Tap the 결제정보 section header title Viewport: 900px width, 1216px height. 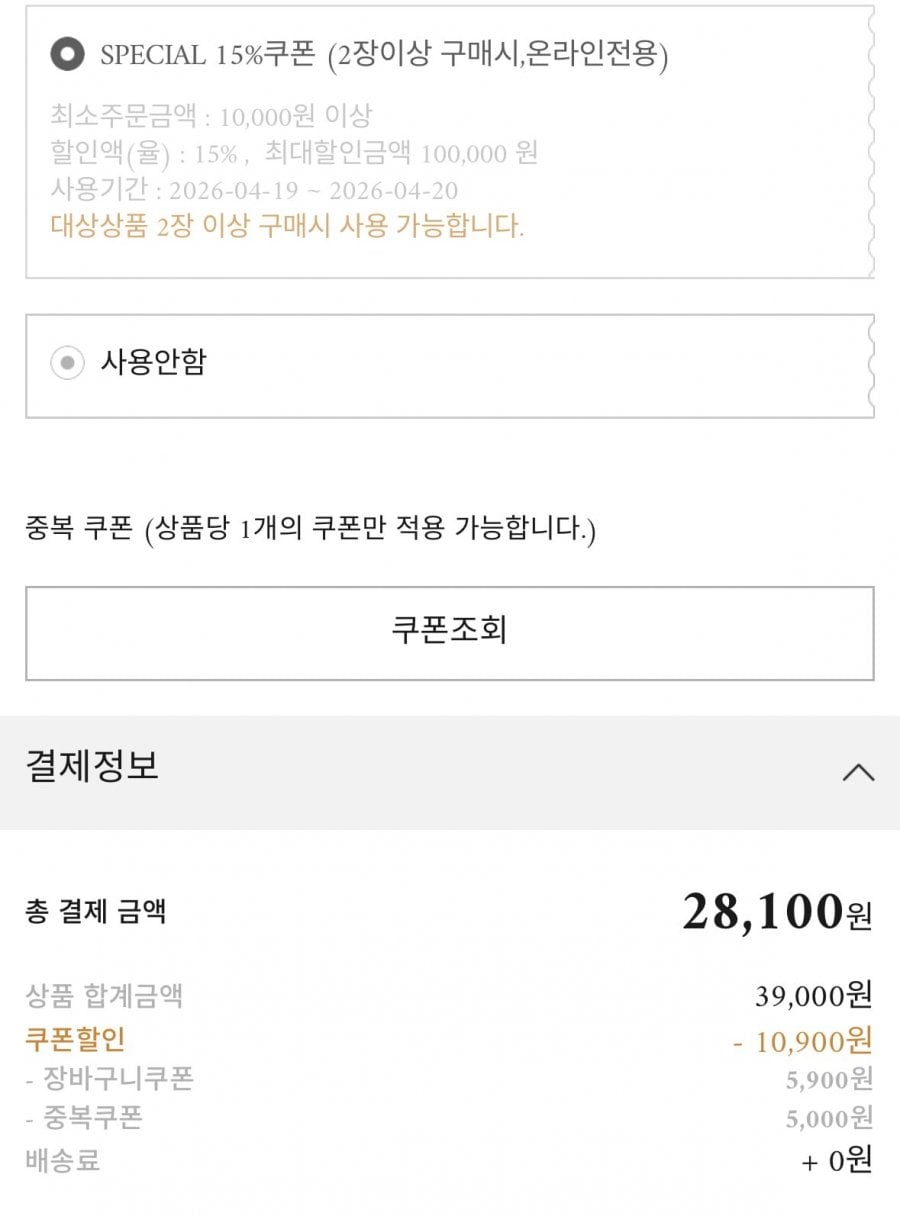pos(92,766)
